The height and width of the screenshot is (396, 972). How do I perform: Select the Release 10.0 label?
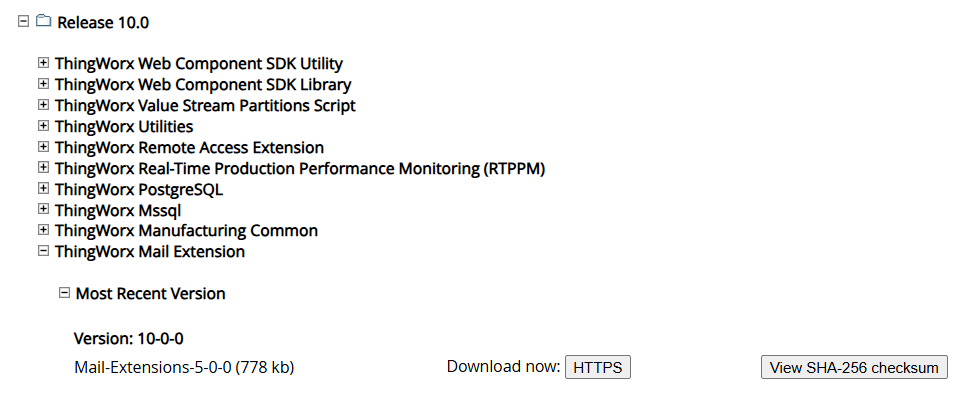pyautogui.click(x=103, y=23)
